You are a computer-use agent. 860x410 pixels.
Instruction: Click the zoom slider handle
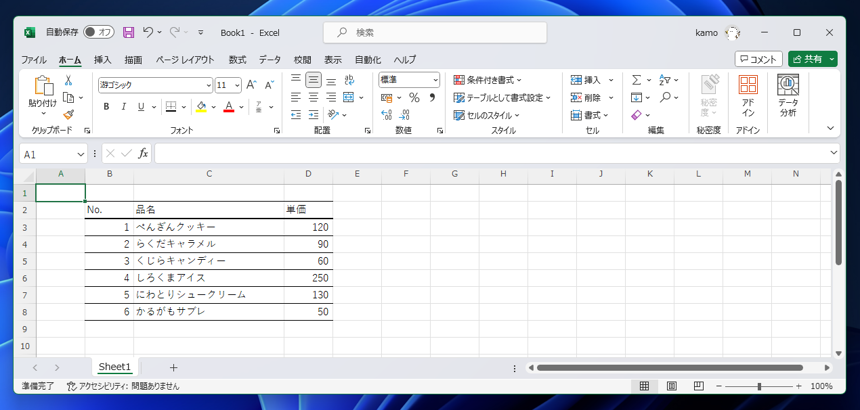[759, 386]
